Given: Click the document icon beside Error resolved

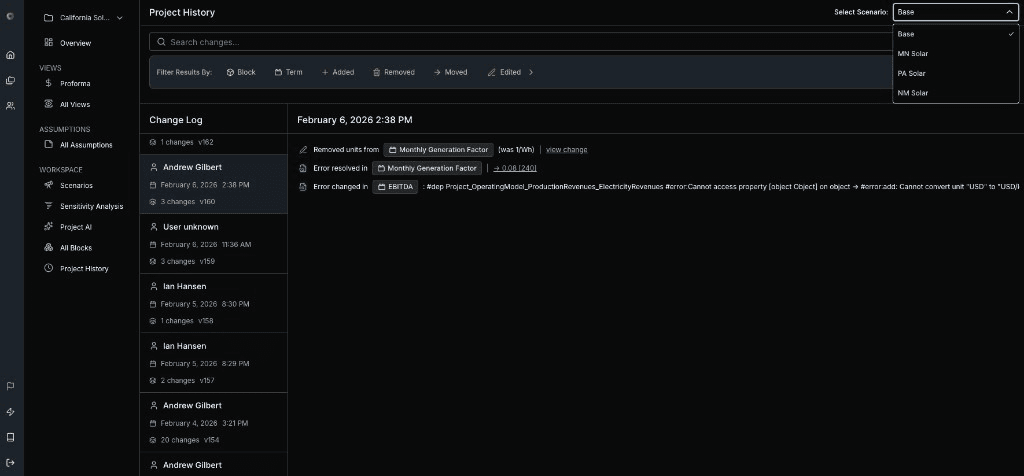Looking at the screenshot, I should point(303,168).
